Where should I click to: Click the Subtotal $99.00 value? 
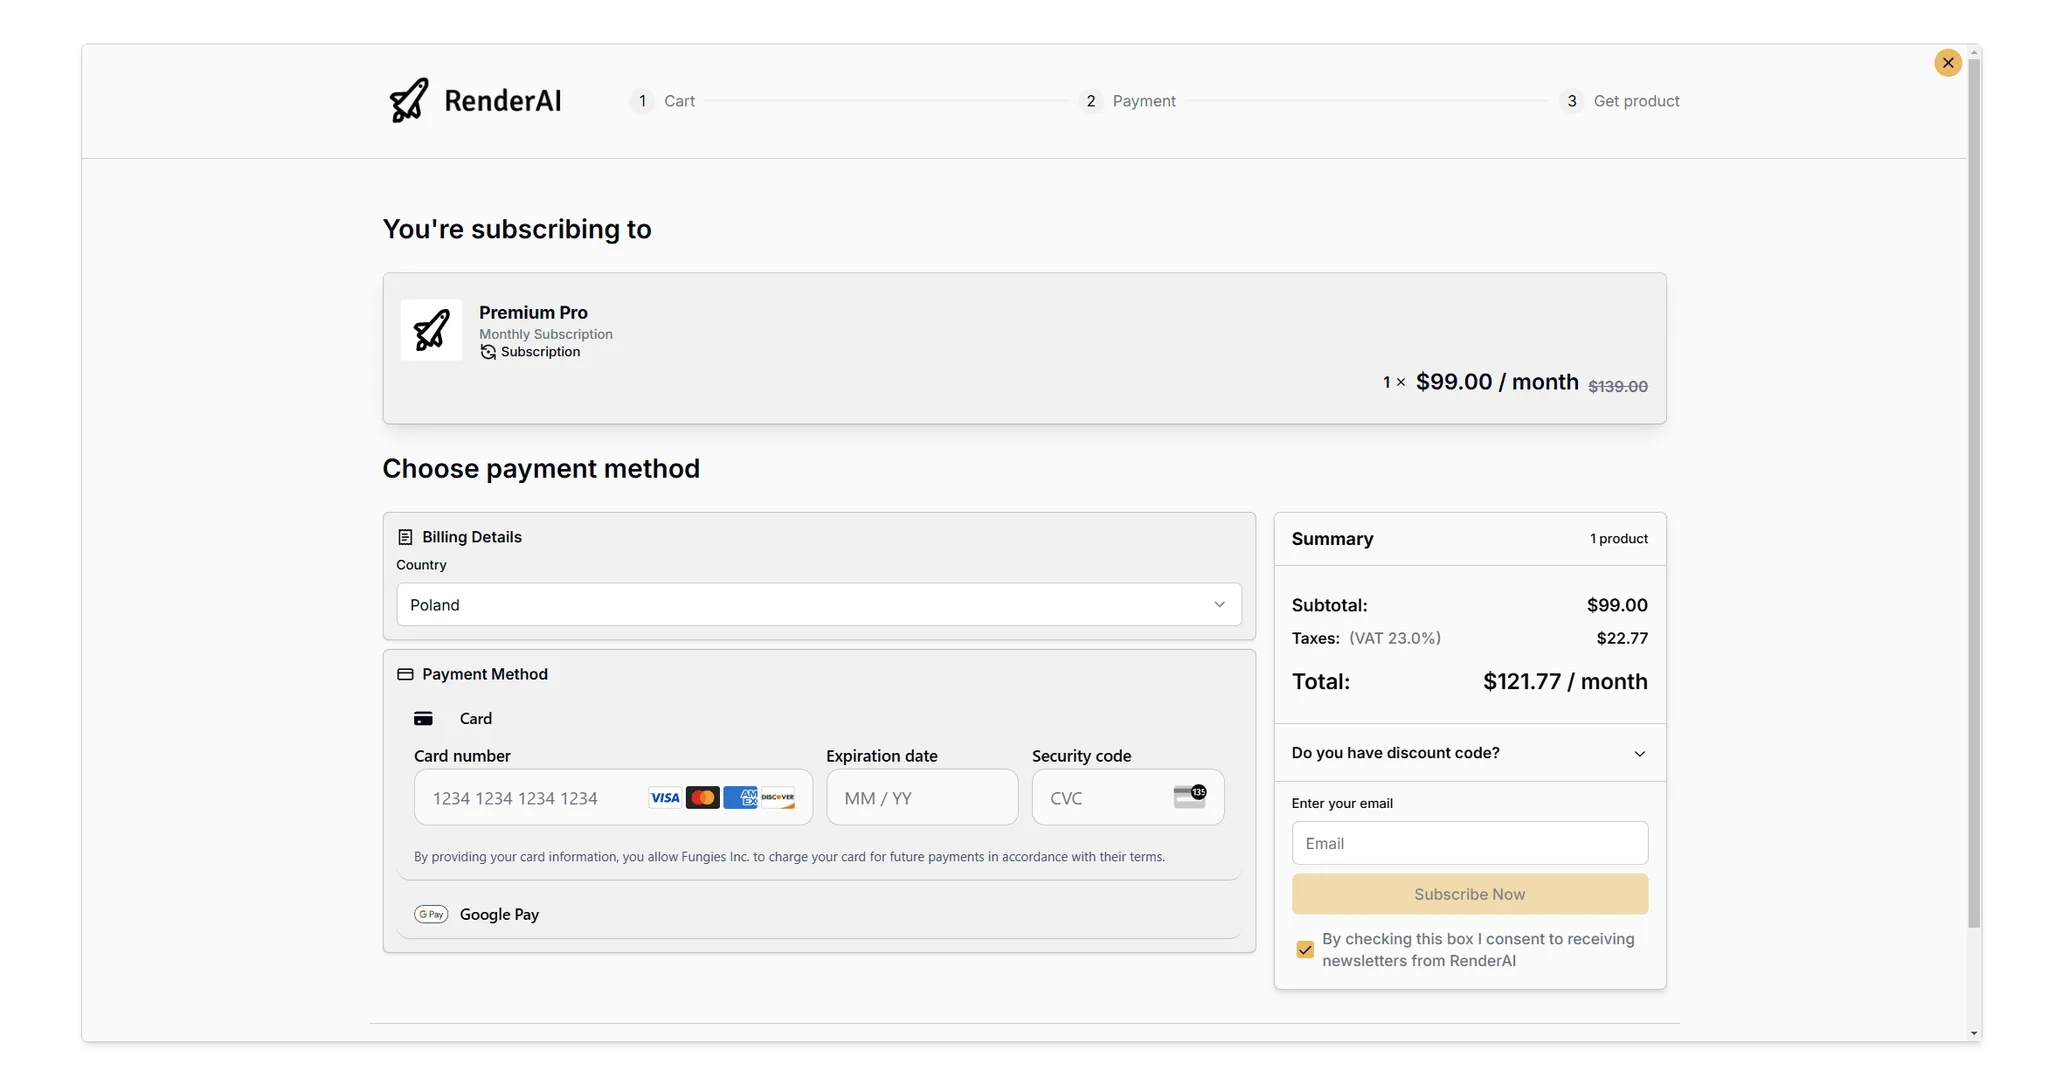pyautogui.click(x=1617, y=605)
